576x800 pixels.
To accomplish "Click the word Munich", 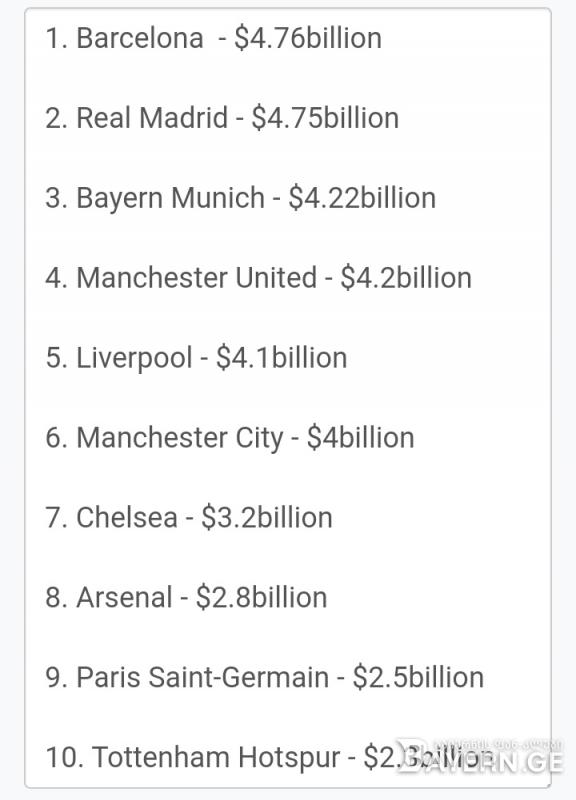I will point(218,198).
